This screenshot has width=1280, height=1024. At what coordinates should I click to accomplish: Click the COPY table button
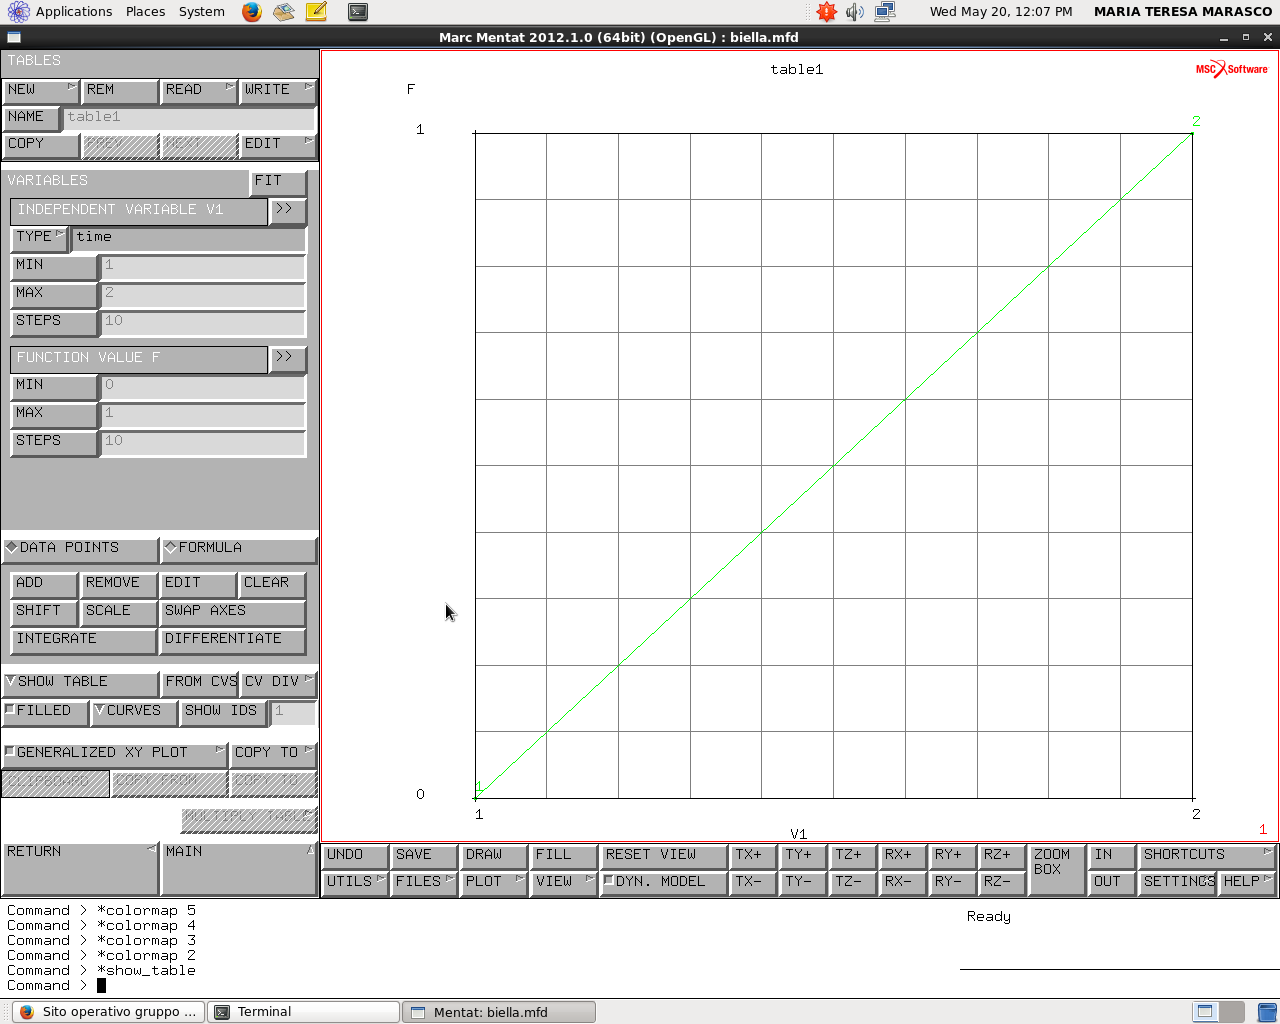(40, 145)
